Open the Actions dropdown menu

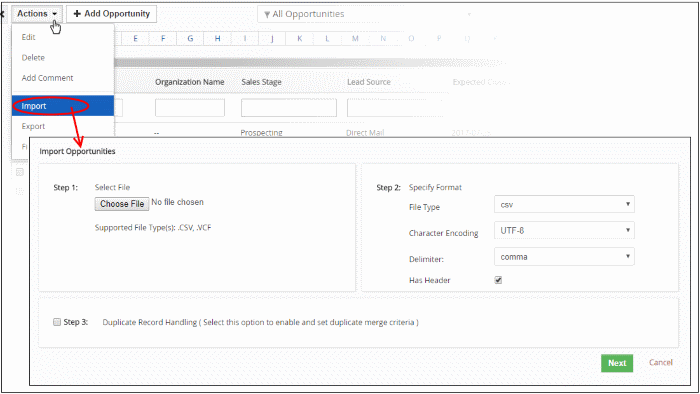point(37,14)
